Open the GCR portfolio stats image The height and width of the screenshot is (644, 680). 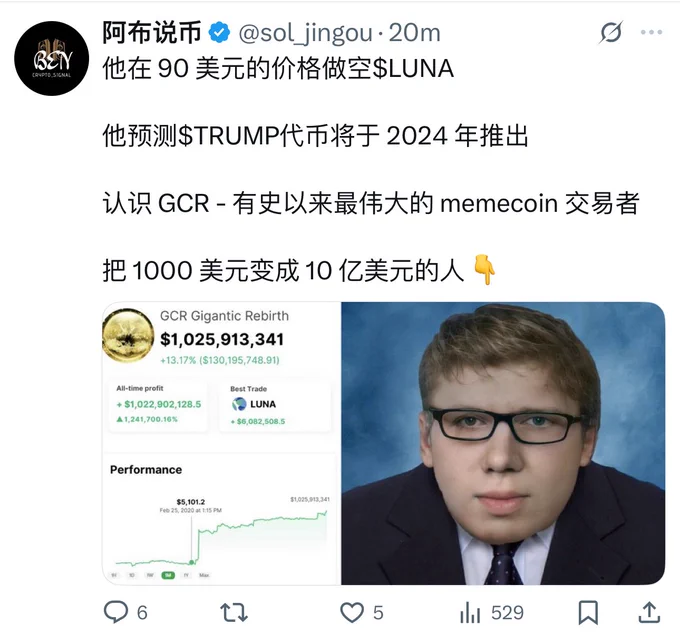(x=221, y=443)
